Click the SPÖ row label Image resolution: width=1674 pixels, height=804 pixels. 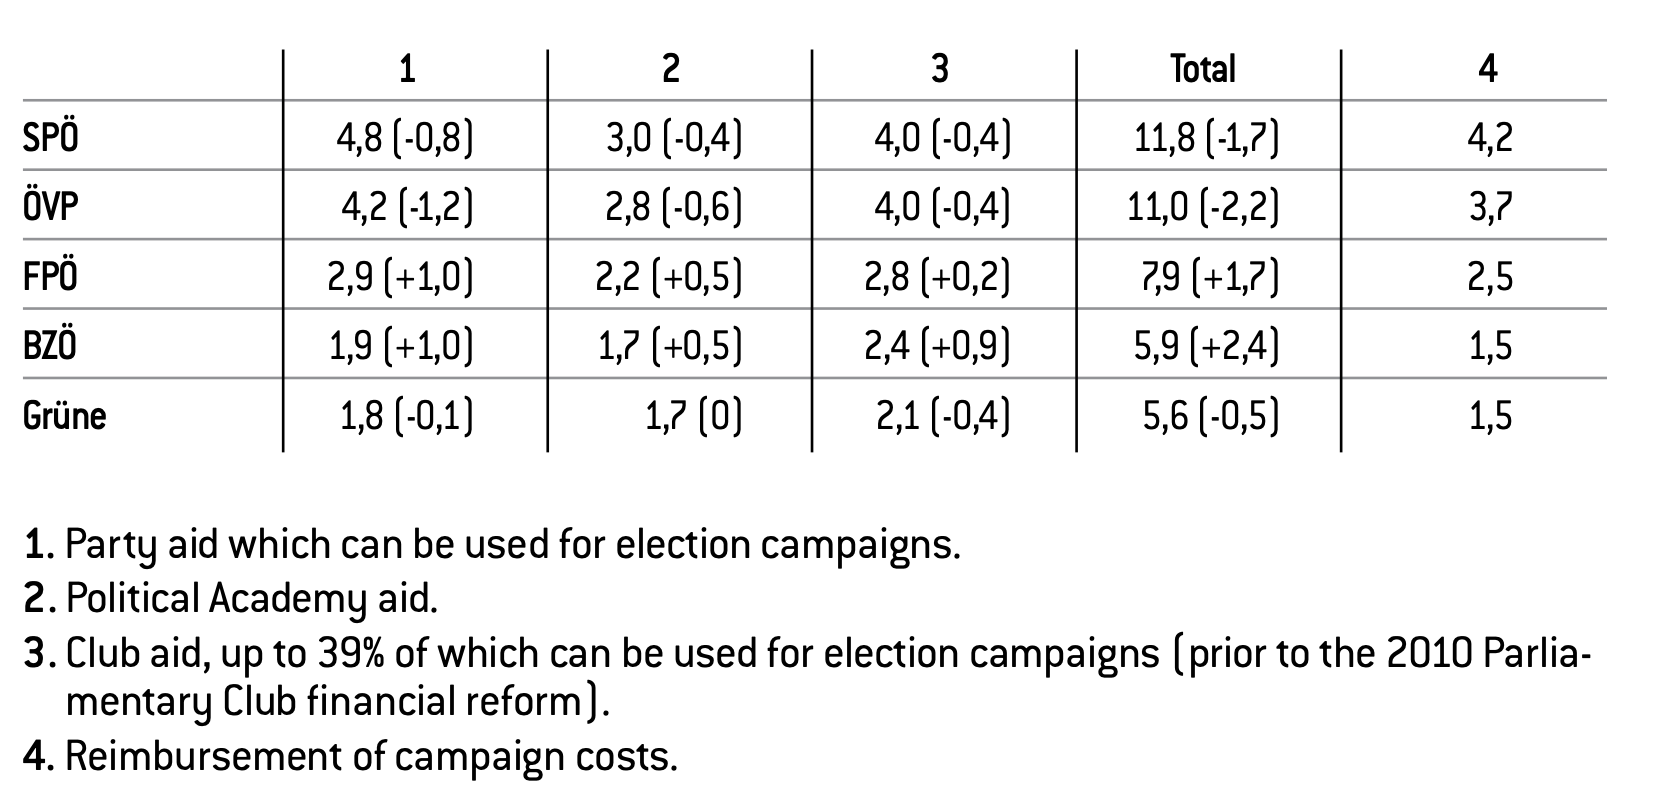point(50,137)
